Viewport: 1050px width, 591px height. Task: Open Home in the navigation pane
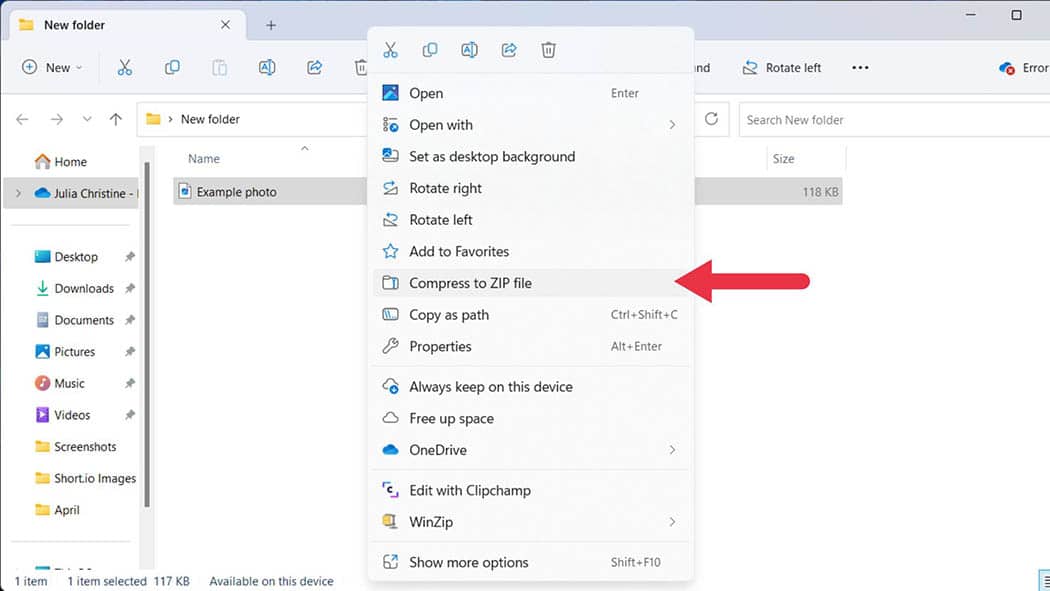[x=61, y=161]
